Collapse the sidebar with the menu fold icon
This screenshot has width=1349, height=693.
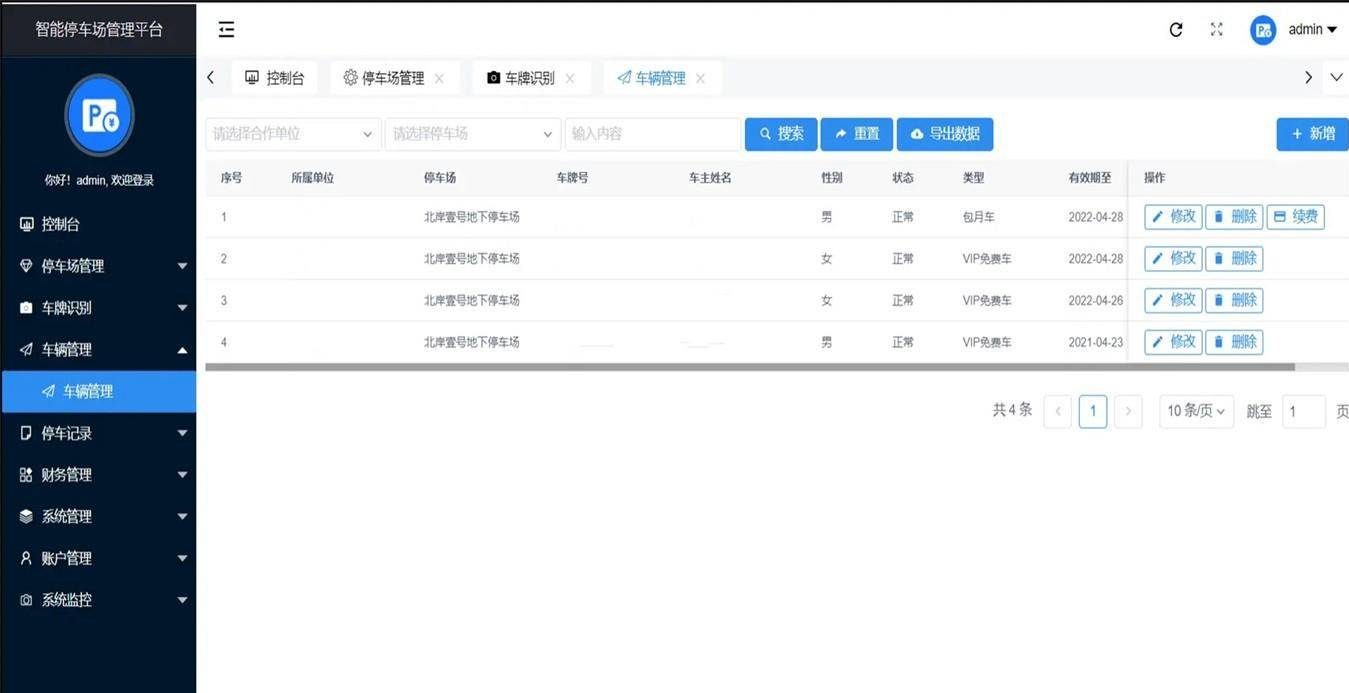227,30
